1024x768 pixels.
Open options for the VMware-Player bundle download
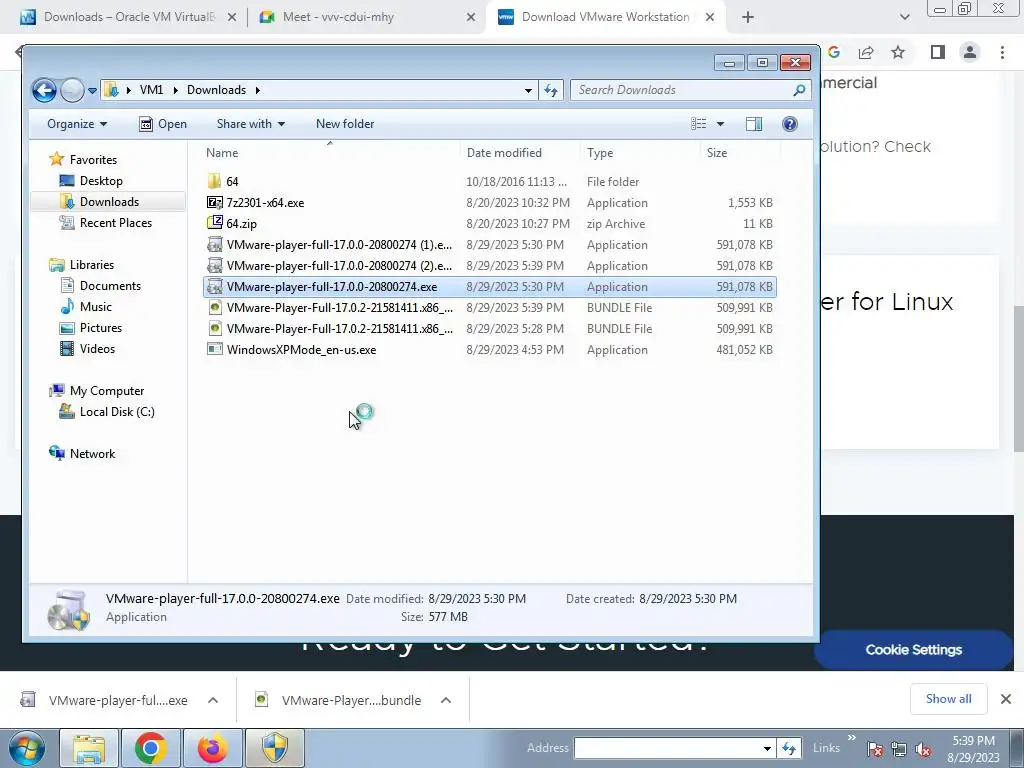[446, 700]
